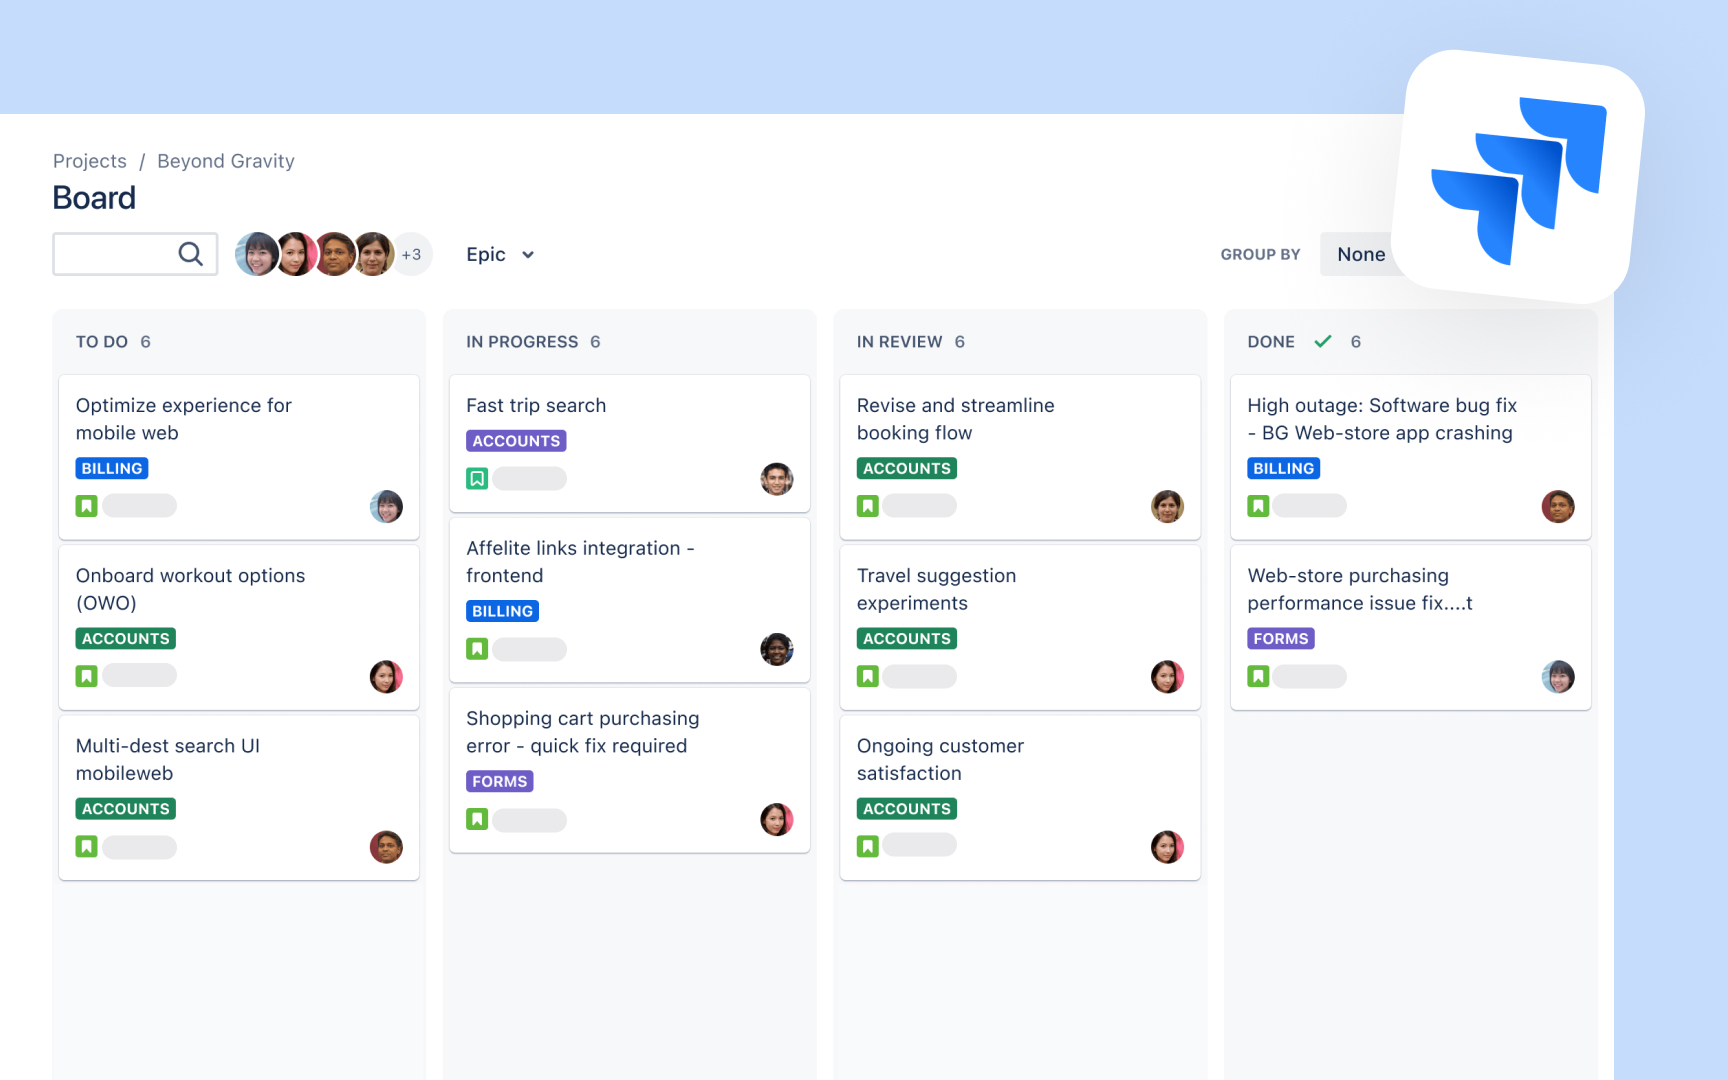Image resolution: width=1728 pixels, height=1080 pixels.
Task: Toggle the "+3" hidden assignees filter
Action: (411, 254)
